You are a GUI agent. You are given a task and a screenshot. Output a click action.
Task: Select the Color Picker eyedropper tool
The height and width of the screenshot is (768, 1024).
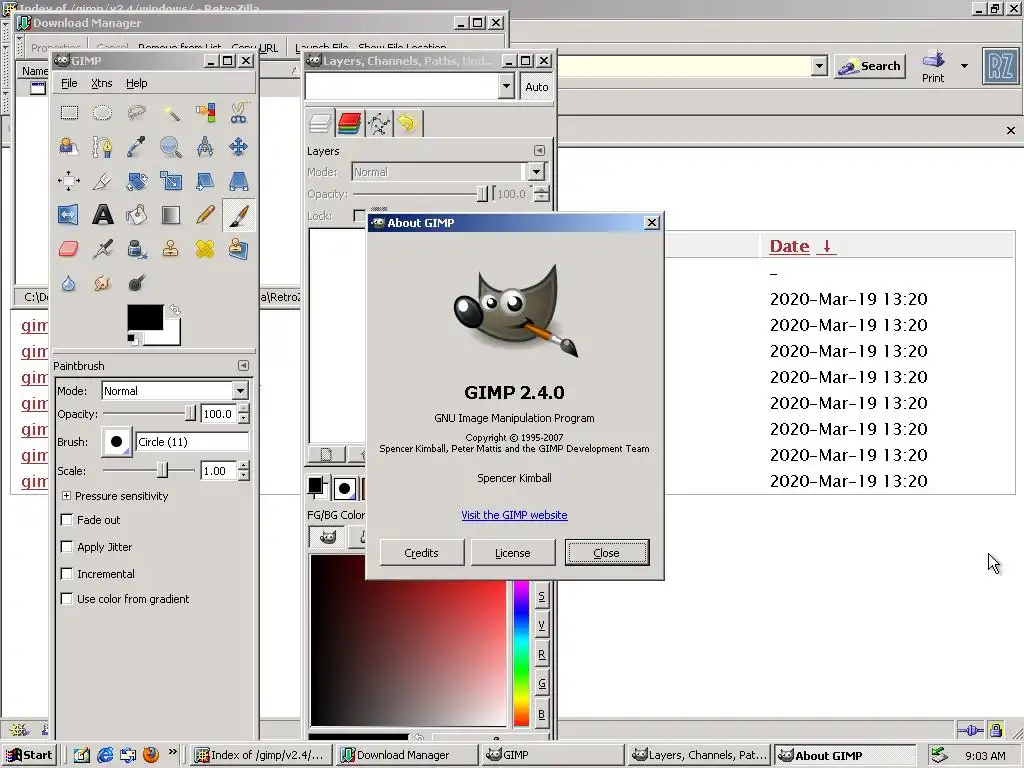(x=136, y=147)
